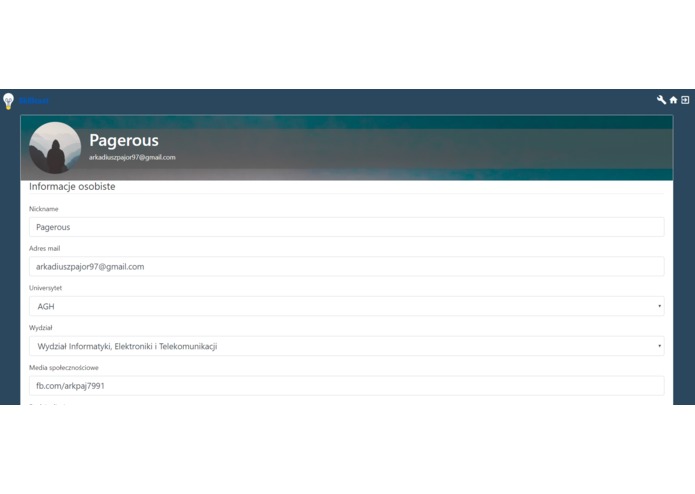
Task: Click the Pagerous profile heading
Action: [124, 140]
